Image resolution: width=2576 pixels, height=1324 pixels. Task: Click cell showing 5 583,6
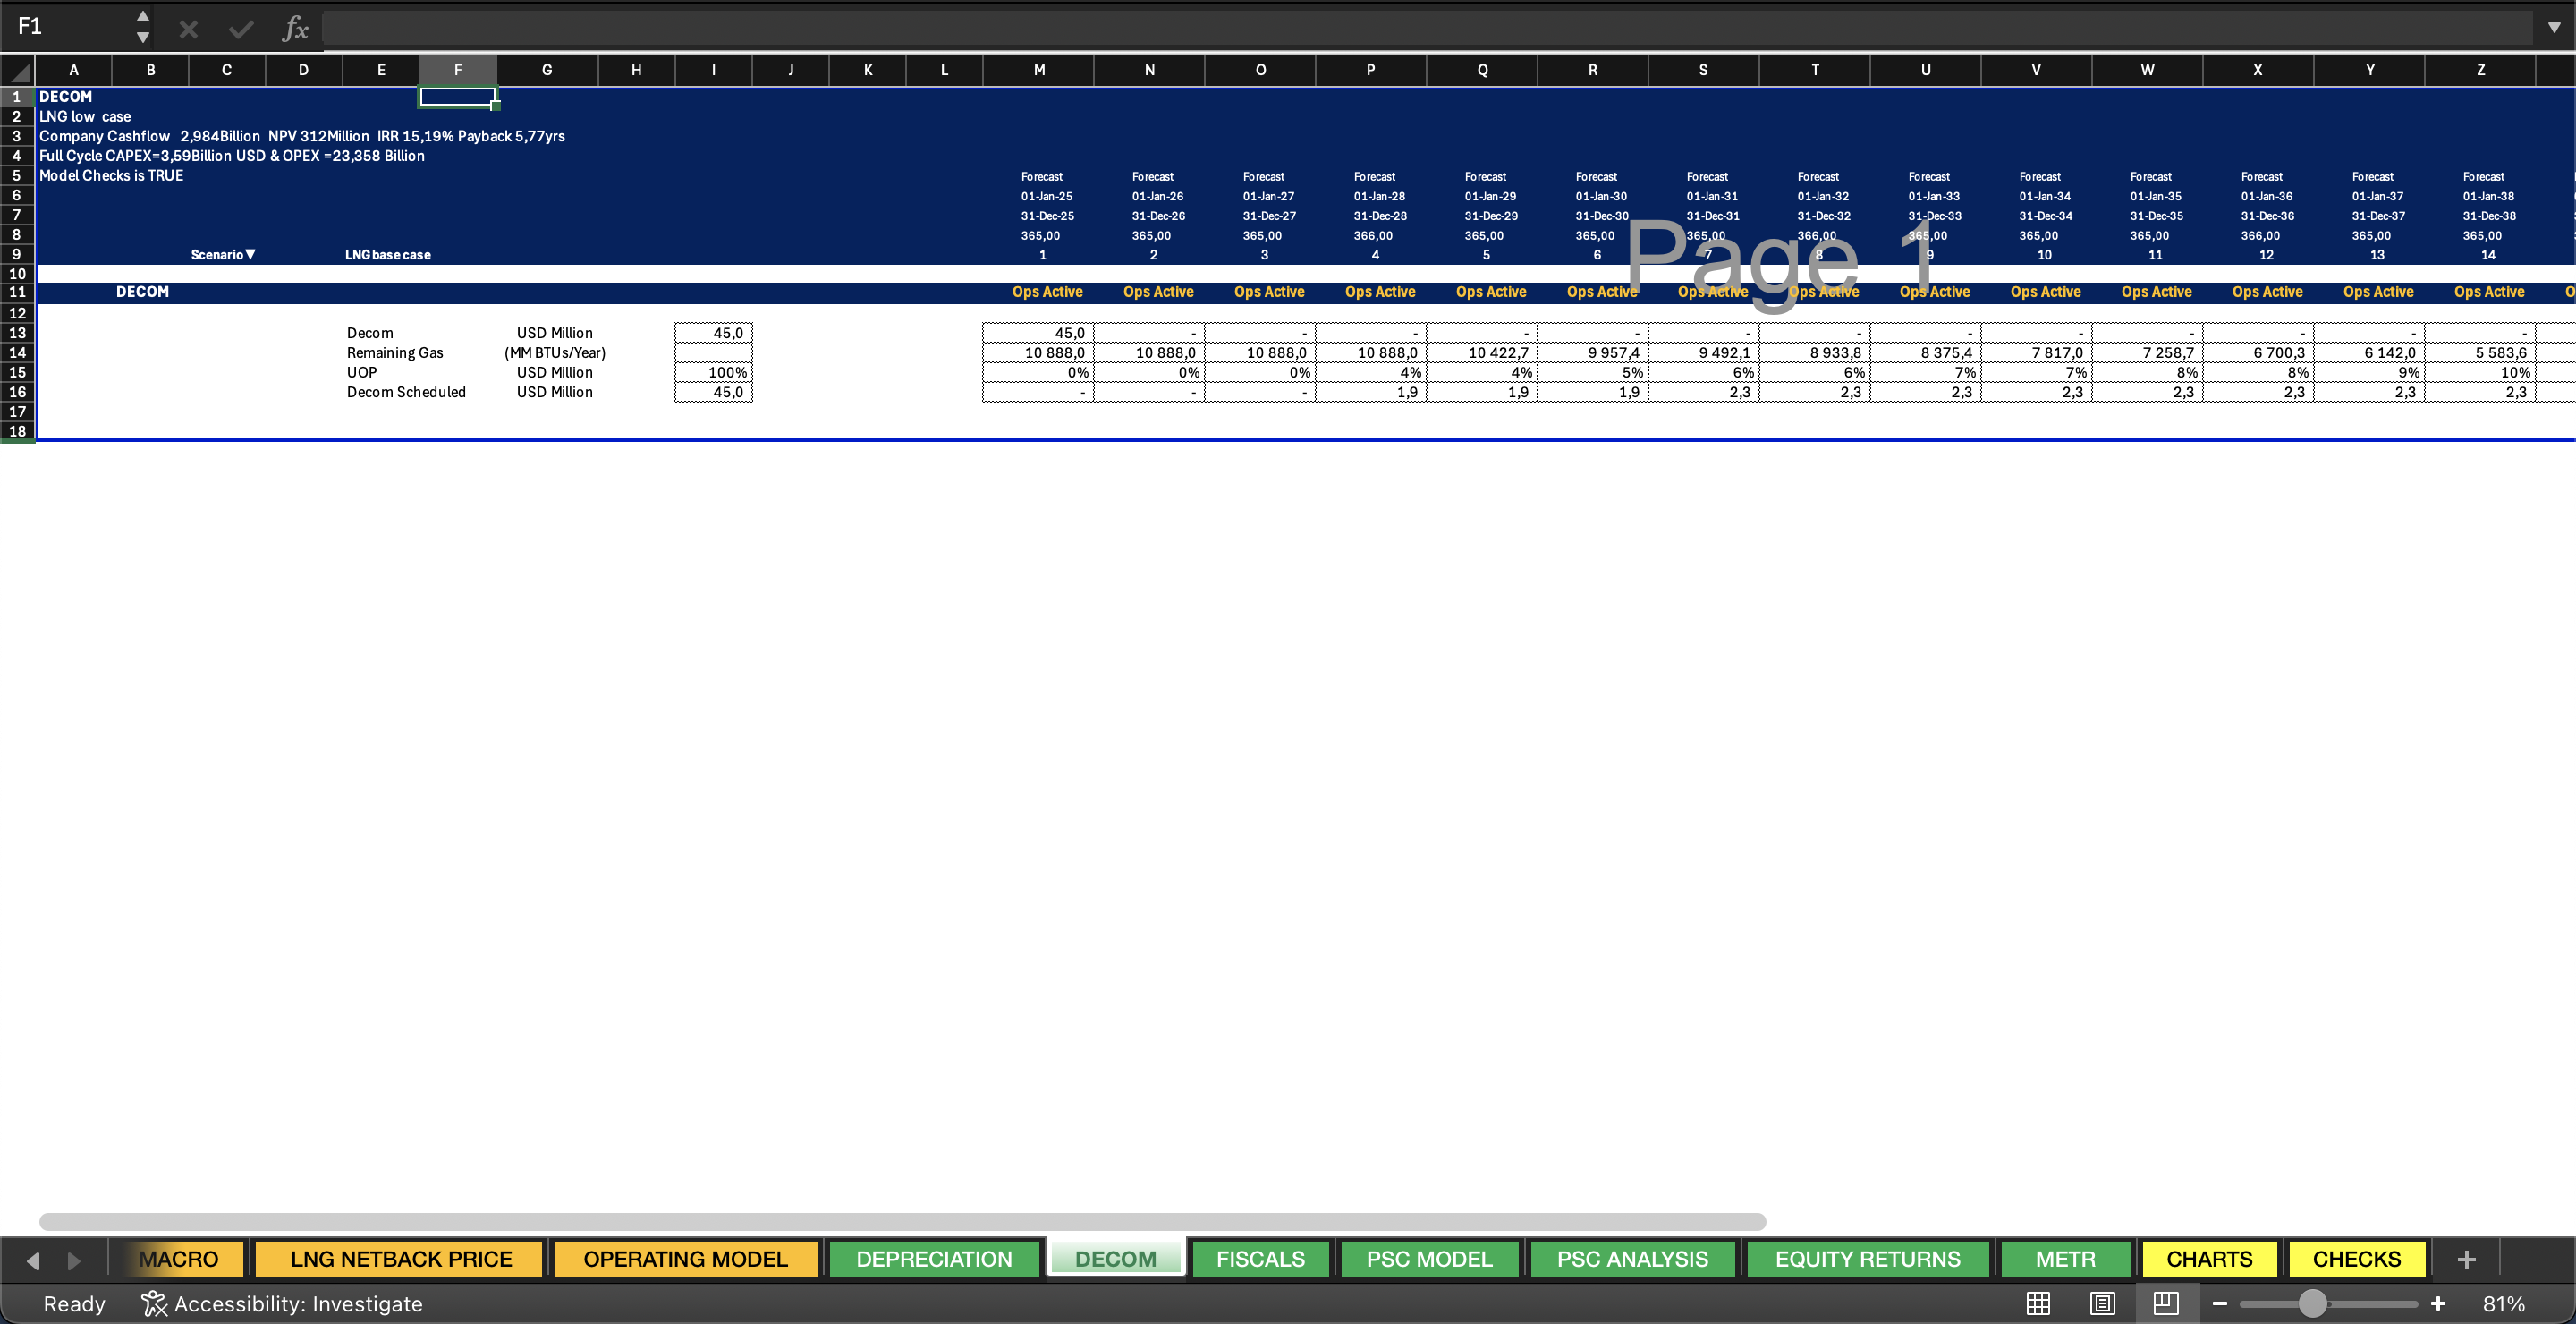pos(2480,353)
